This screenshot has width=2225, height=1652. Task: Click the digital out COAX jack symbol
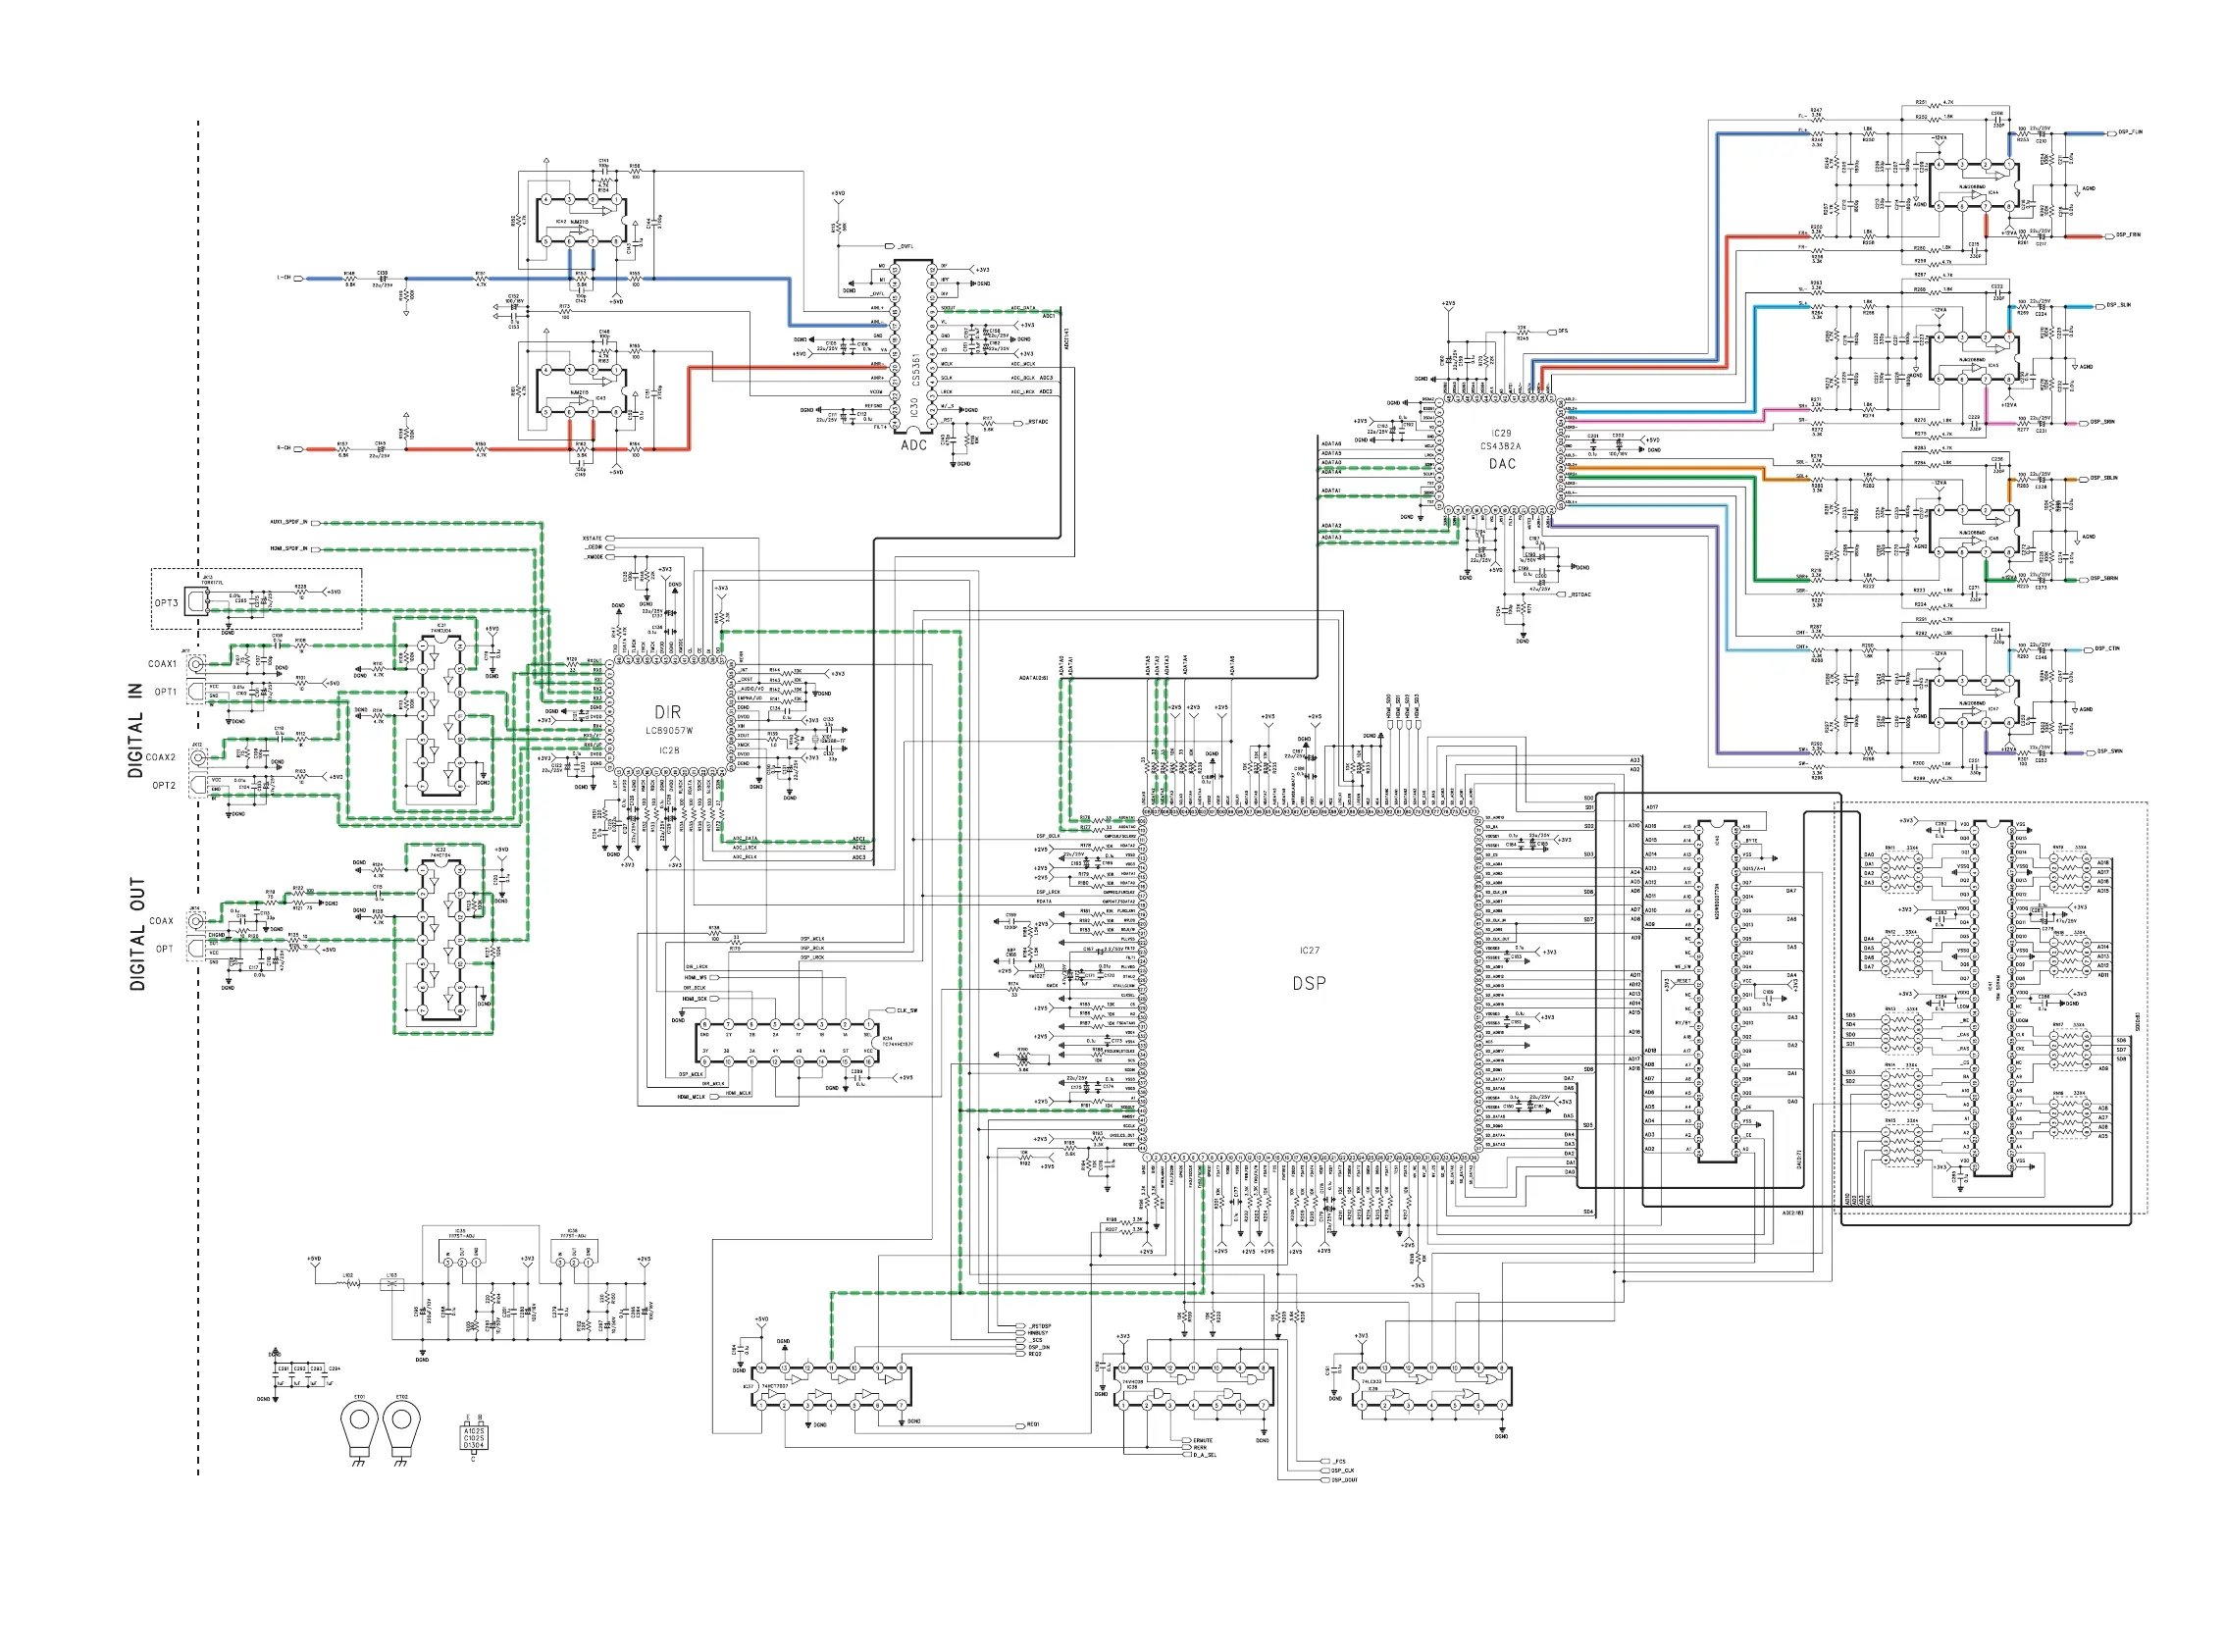click(x=197, y=921)
